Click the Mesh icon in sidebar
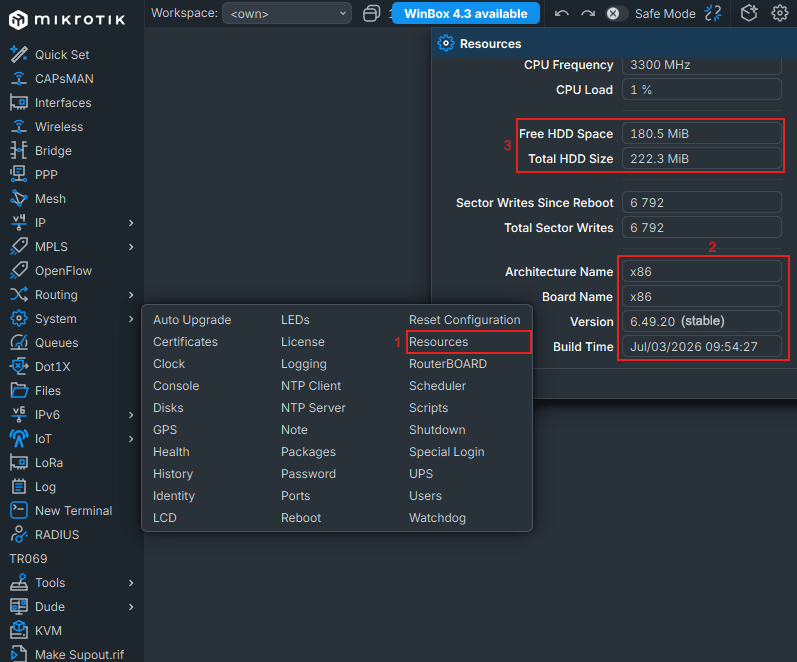Image resolution: width=797 pixels, height=662 pixels. [19, 198]
